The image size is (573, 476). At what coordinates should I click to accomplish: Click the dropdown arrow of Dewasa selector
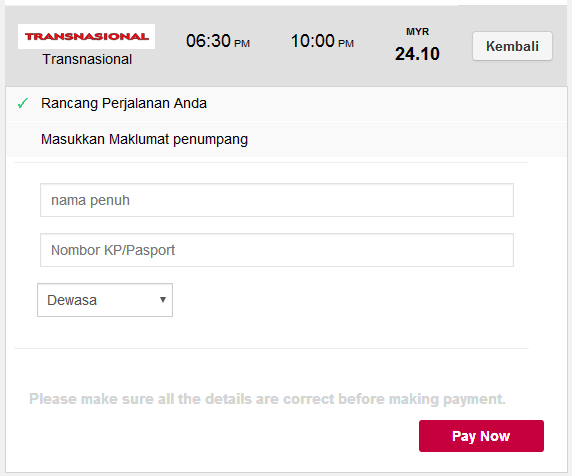tap(163, 300)
